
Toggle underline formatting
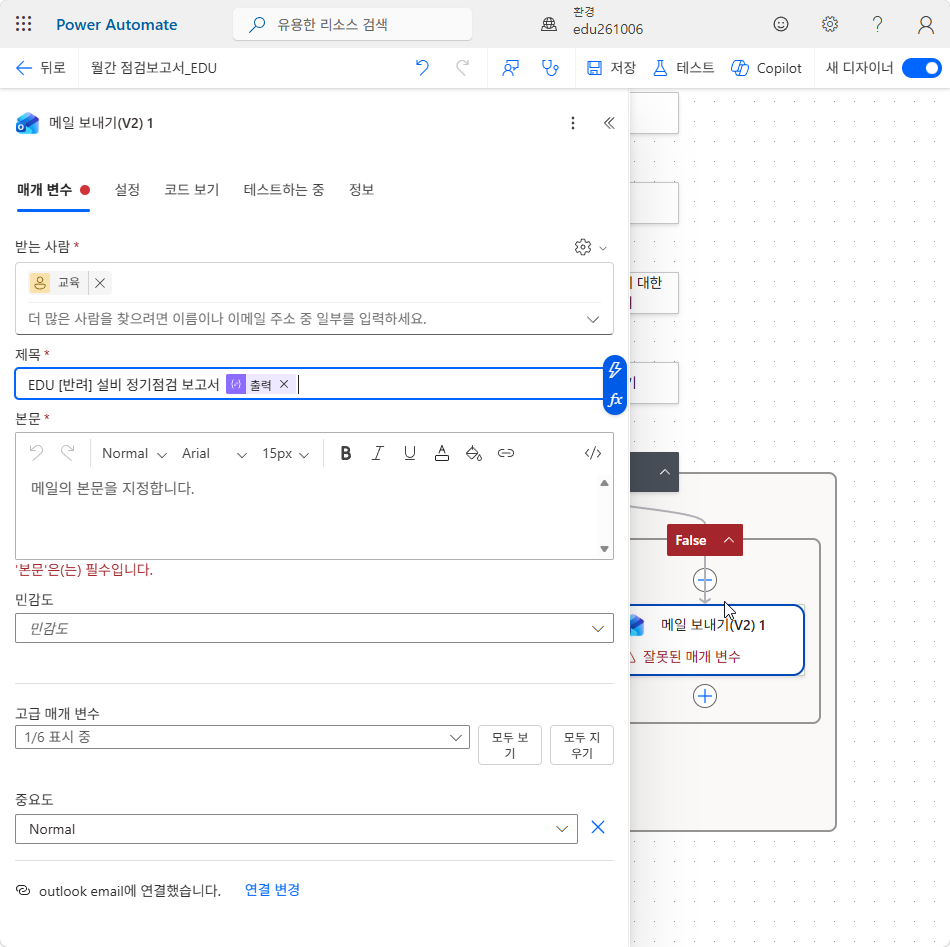click(410, 453)
